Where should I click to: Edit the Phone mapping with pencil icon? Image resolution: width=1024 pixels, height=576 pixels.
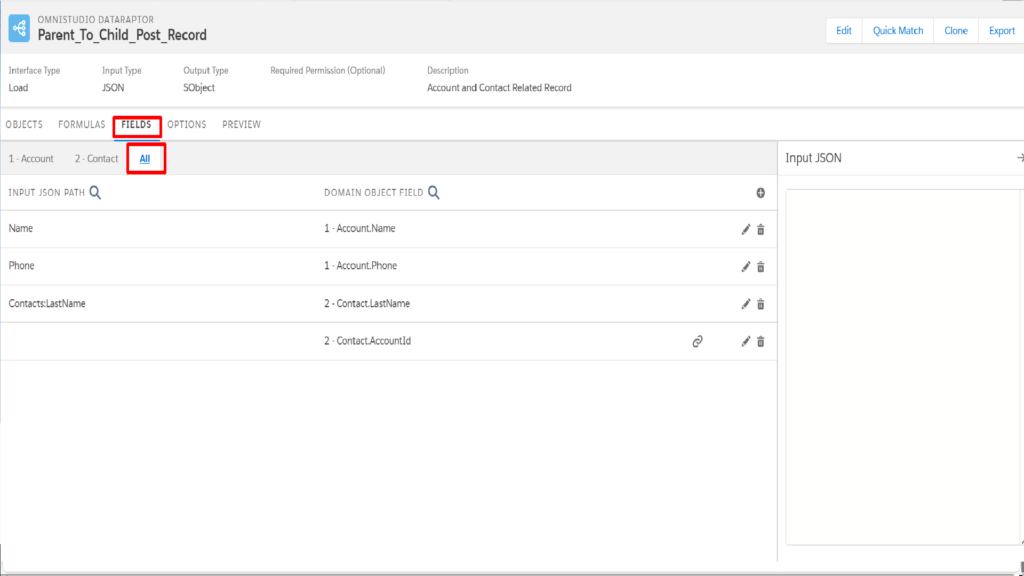(x=745, y=266)
